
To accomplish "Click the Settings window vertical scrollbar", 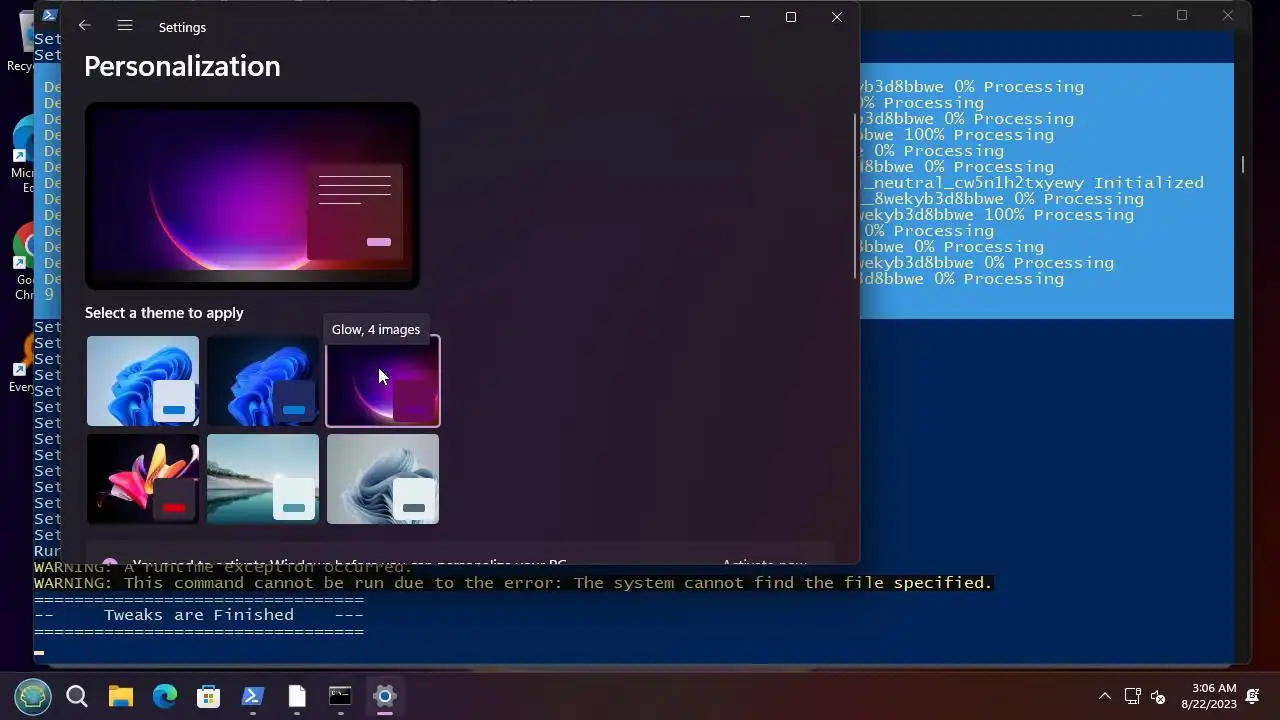I will pyautogui.click(x=855, y=195).
